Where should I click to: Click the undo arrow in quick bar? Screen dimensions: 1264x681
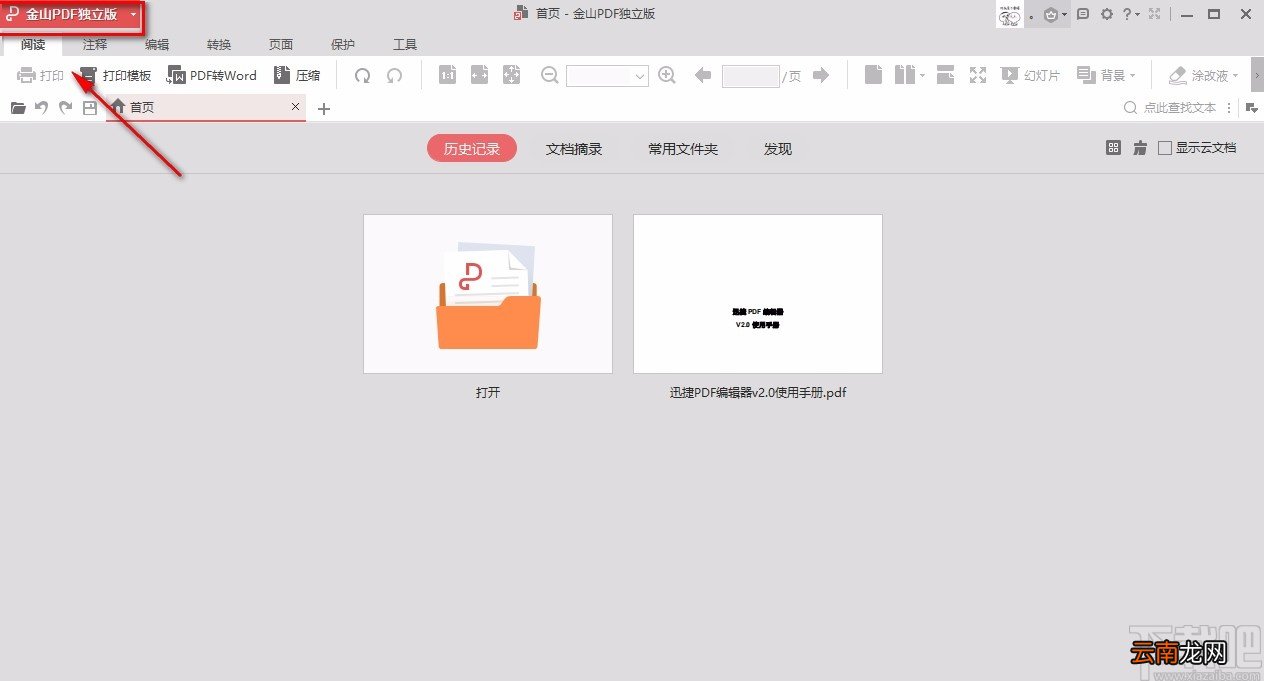pos(42,108)
